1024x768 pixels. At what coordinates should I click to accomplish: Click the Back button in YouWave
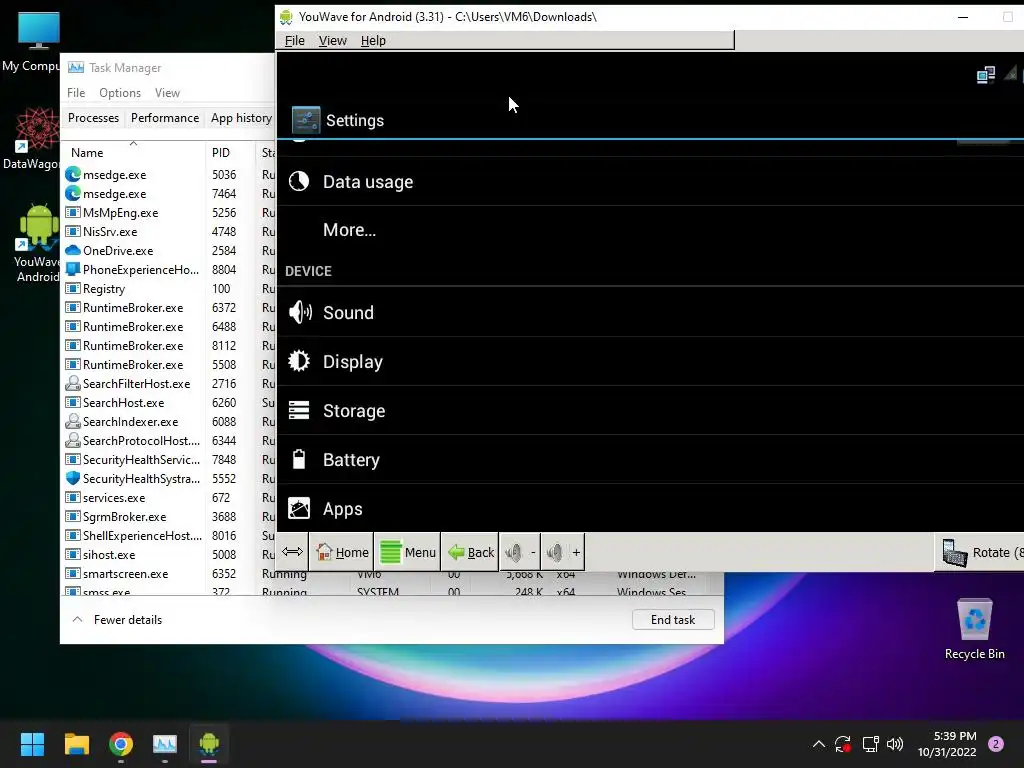point(470,552)
